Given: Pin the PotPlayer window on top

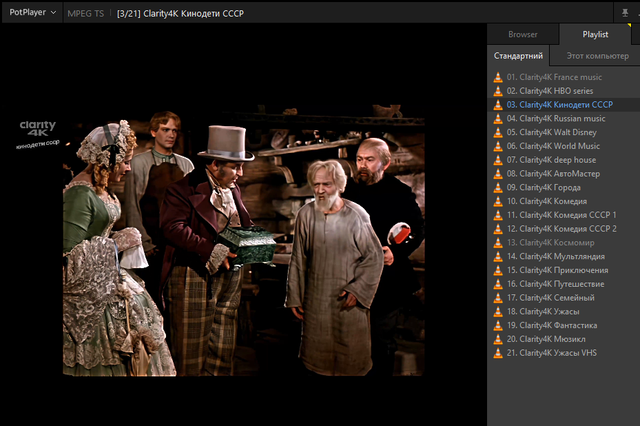Looking at the screenshot, I should [x=624, y=13].
